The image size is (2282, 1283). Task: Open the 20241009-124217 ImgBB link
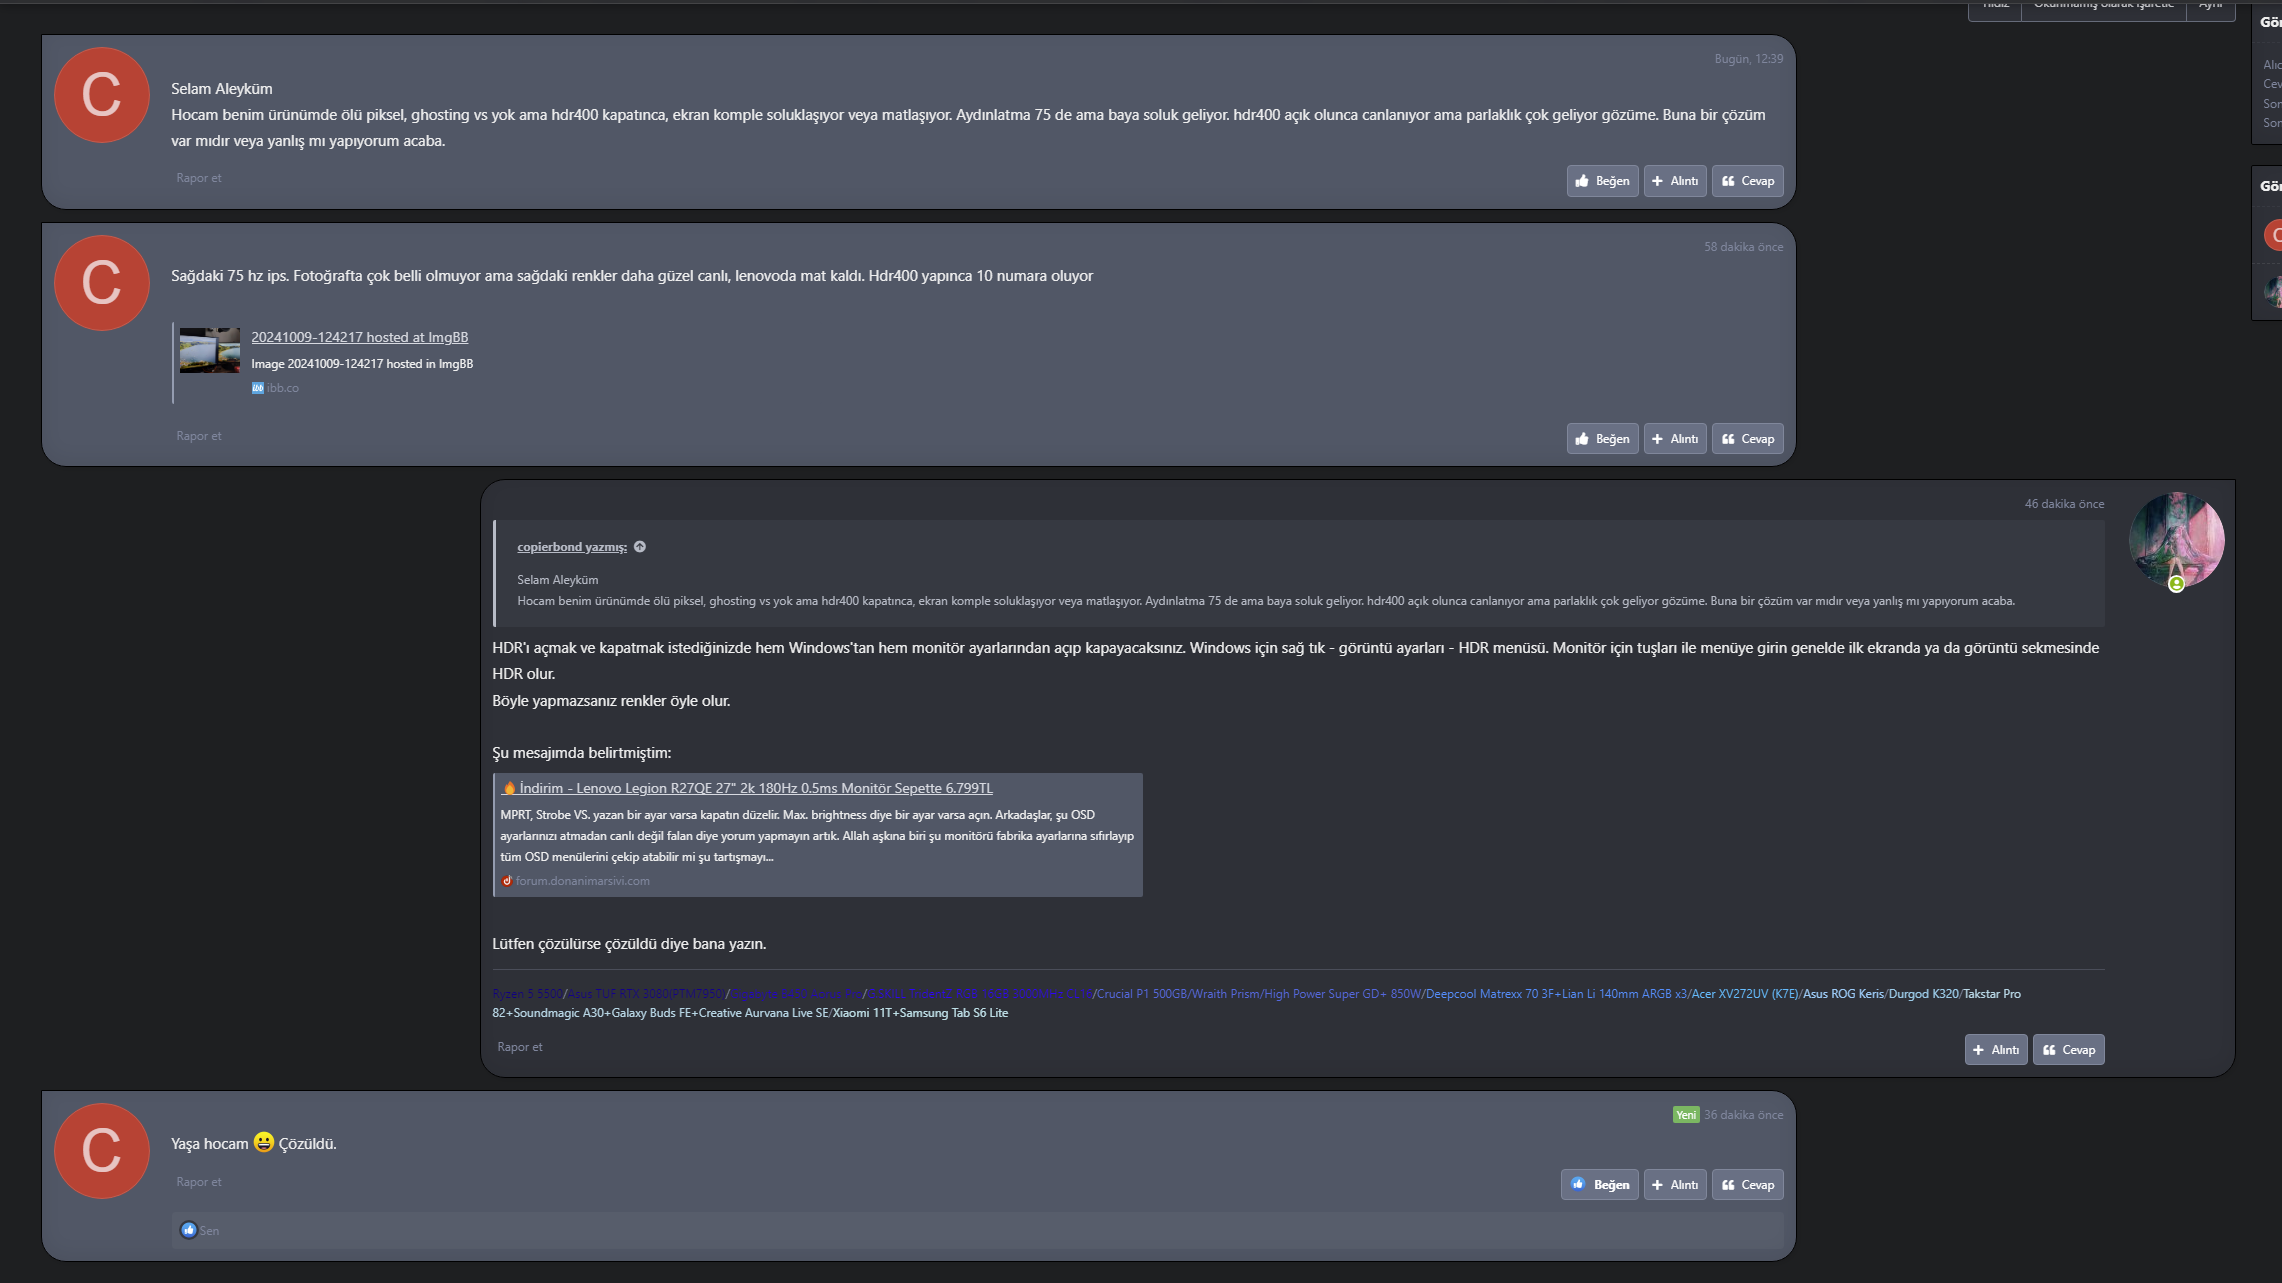click(359, 337)
